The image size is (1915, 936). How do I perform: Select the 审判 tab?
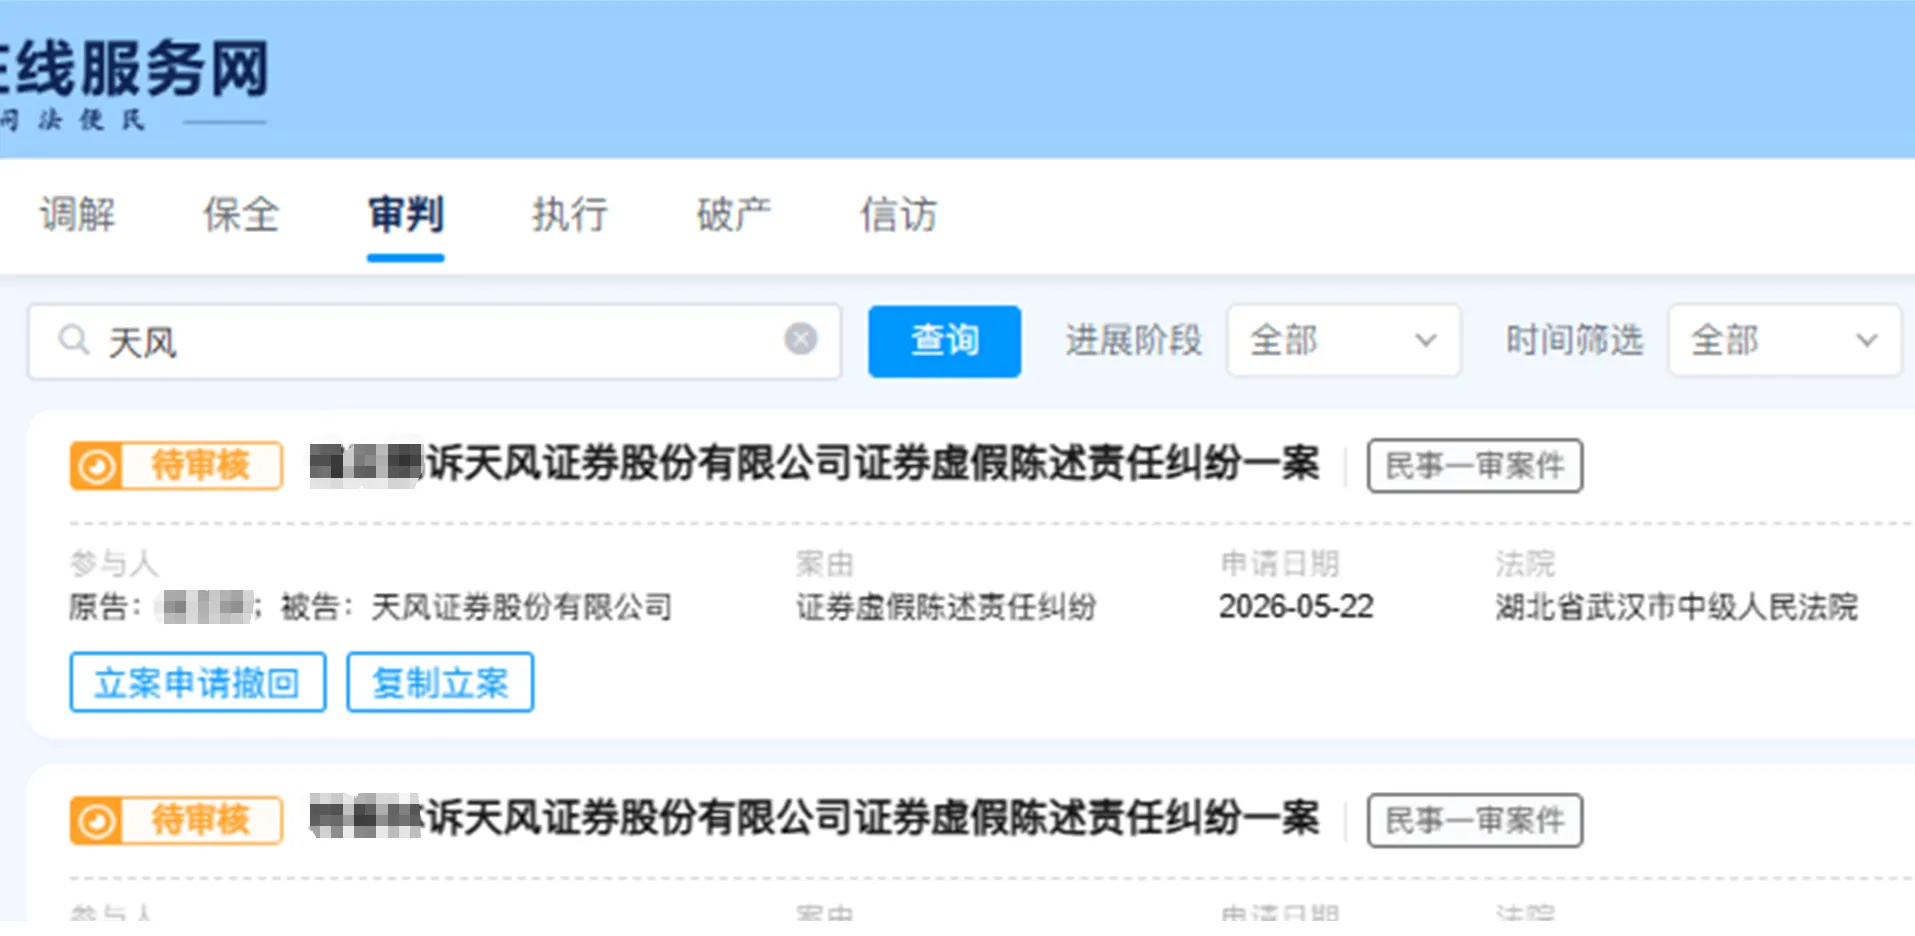coord(405,215)
